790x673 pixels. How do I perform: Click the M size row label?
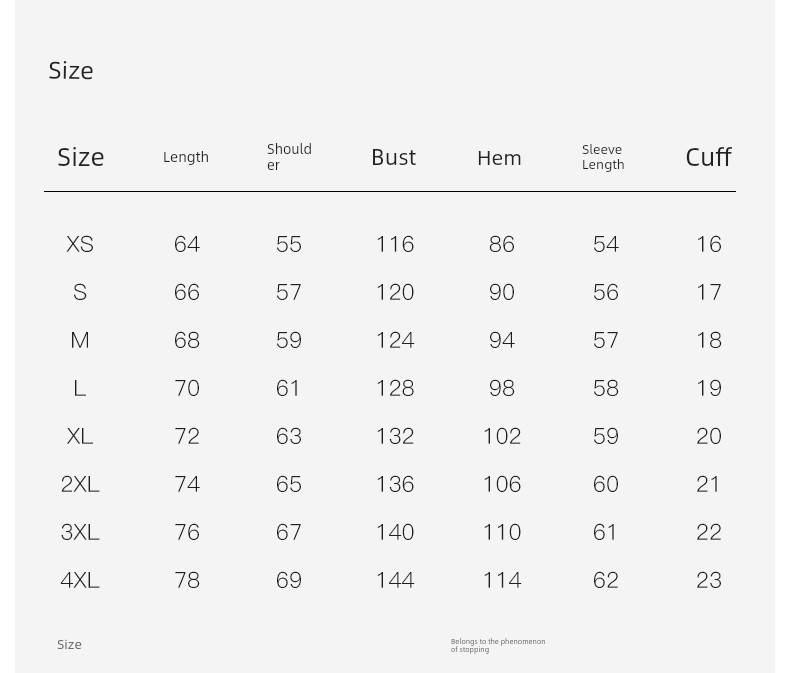point(80,341)
